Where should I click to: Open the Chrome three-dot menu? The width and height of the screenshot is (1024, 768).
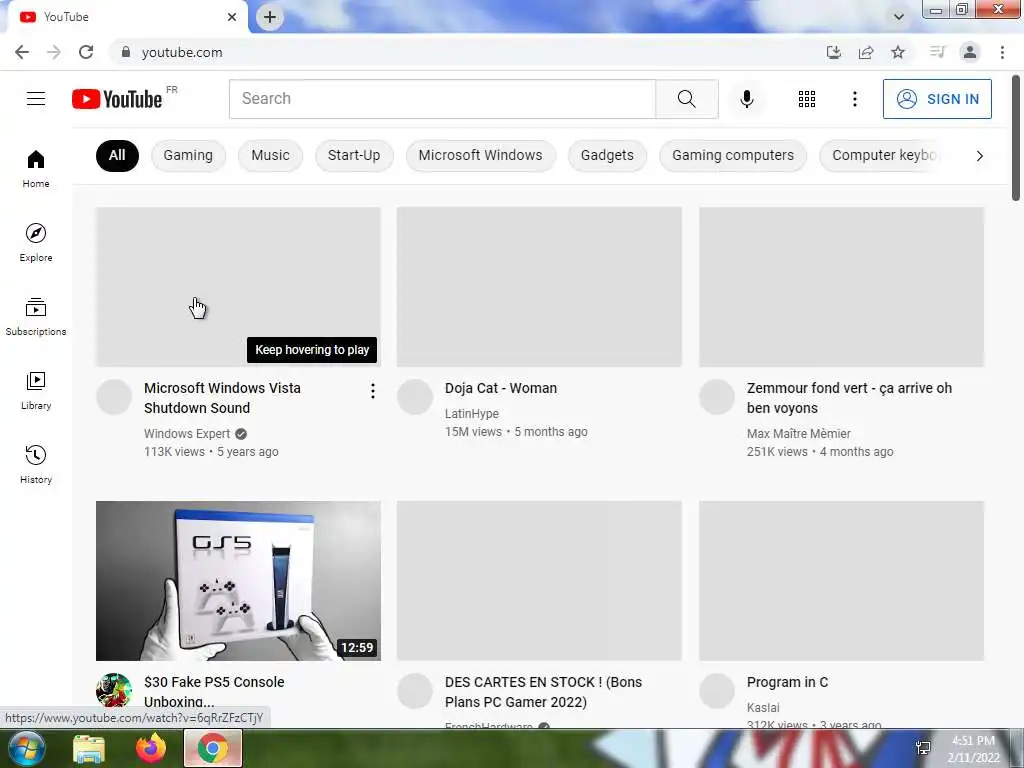1002,52
